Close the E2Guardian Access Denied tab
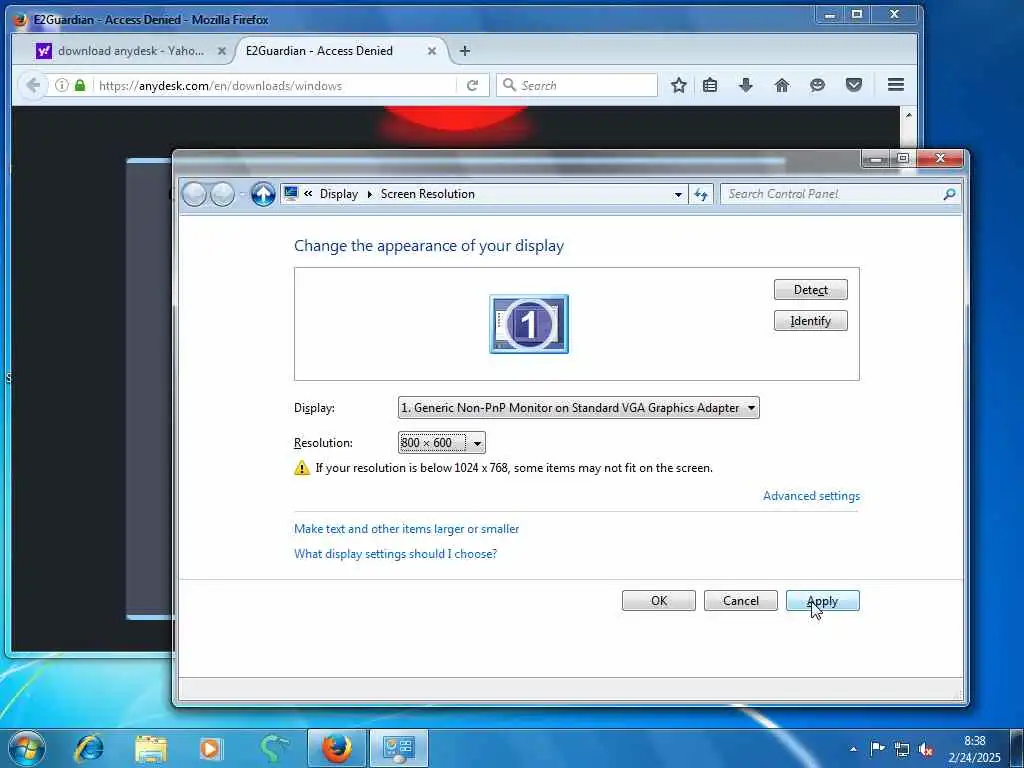 click(432, 51)
